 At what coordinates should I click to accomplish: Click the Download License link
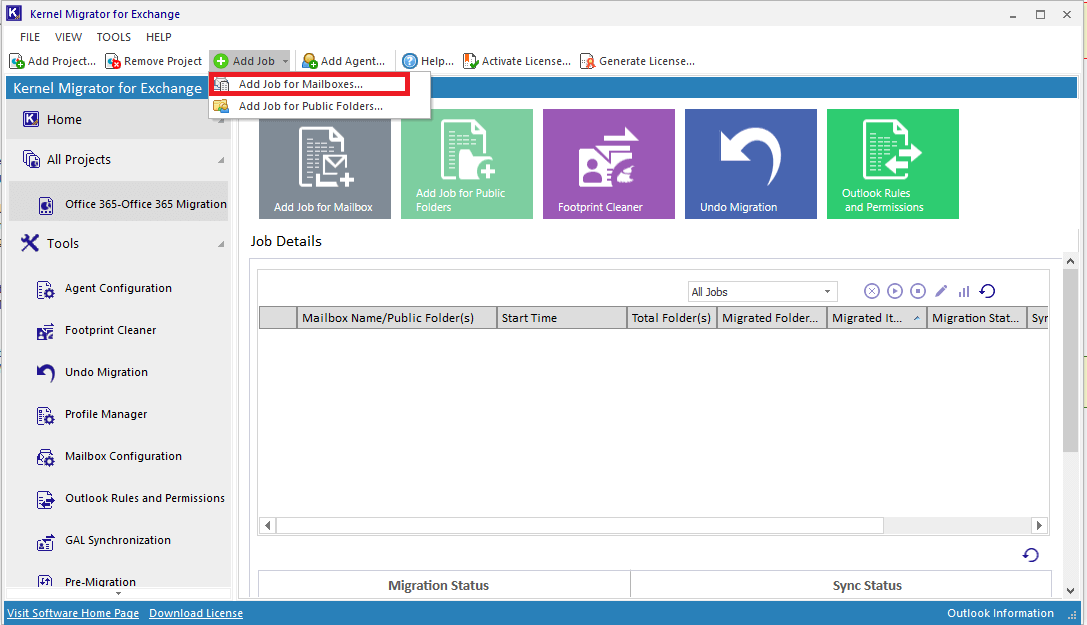coord(196,613)
